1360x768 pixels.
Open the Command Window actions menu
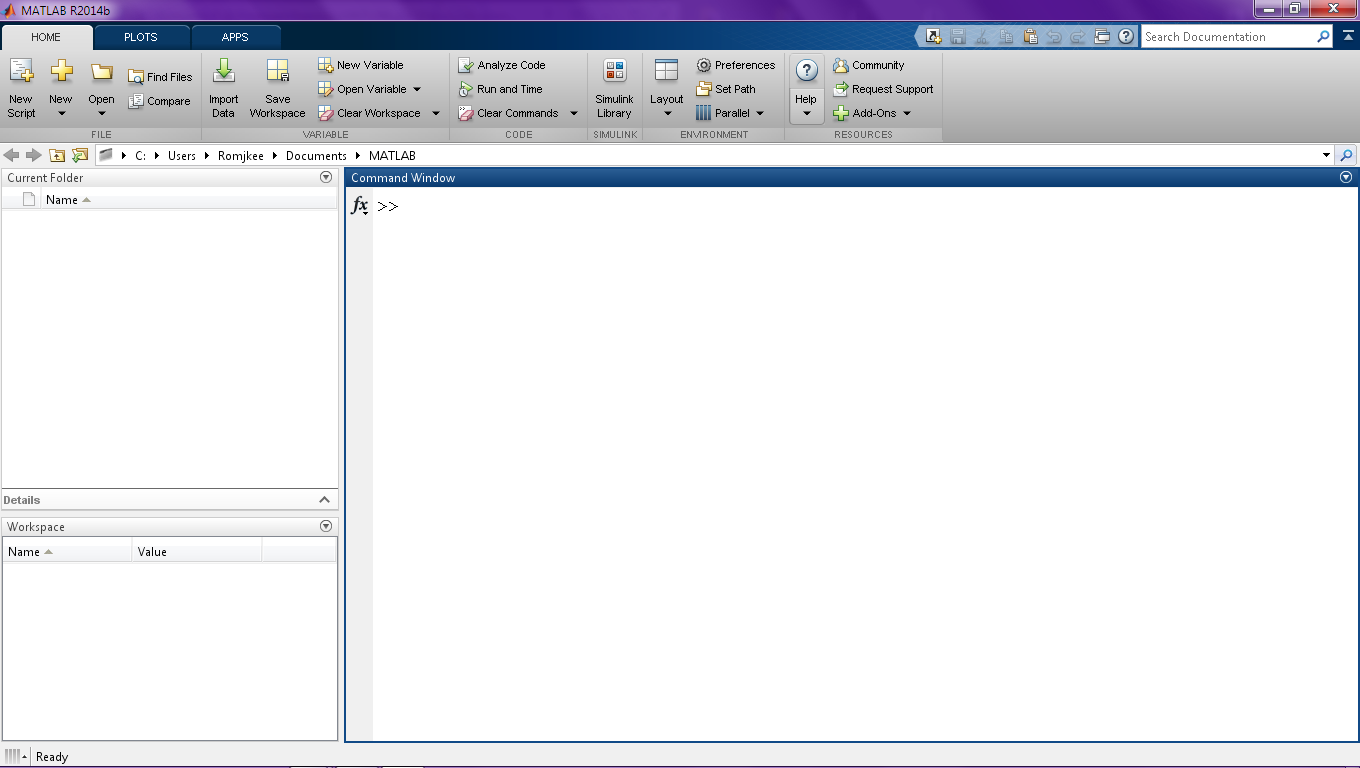point(1345,177)
